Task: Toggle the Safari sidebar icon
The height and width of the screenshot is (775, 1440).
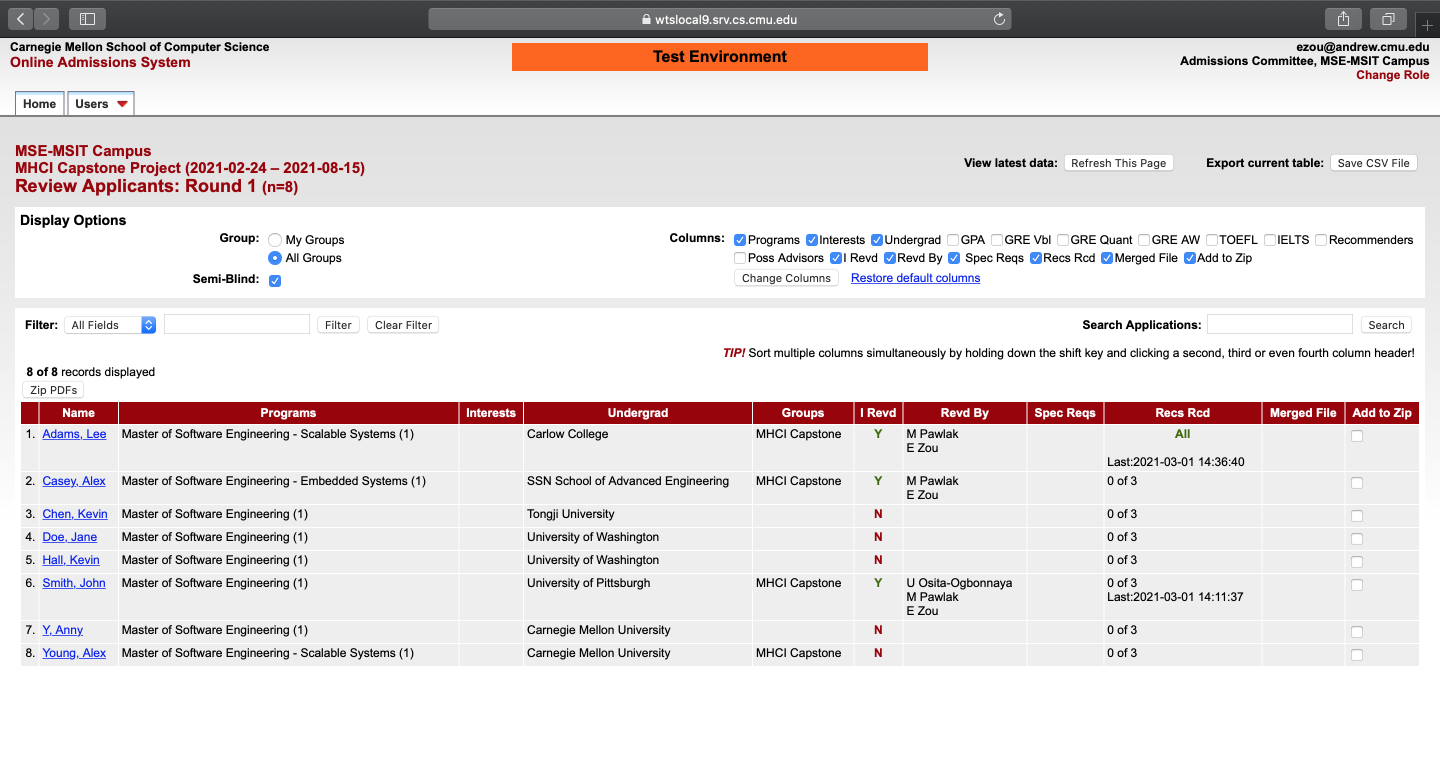Action: [x=87, y=19]
